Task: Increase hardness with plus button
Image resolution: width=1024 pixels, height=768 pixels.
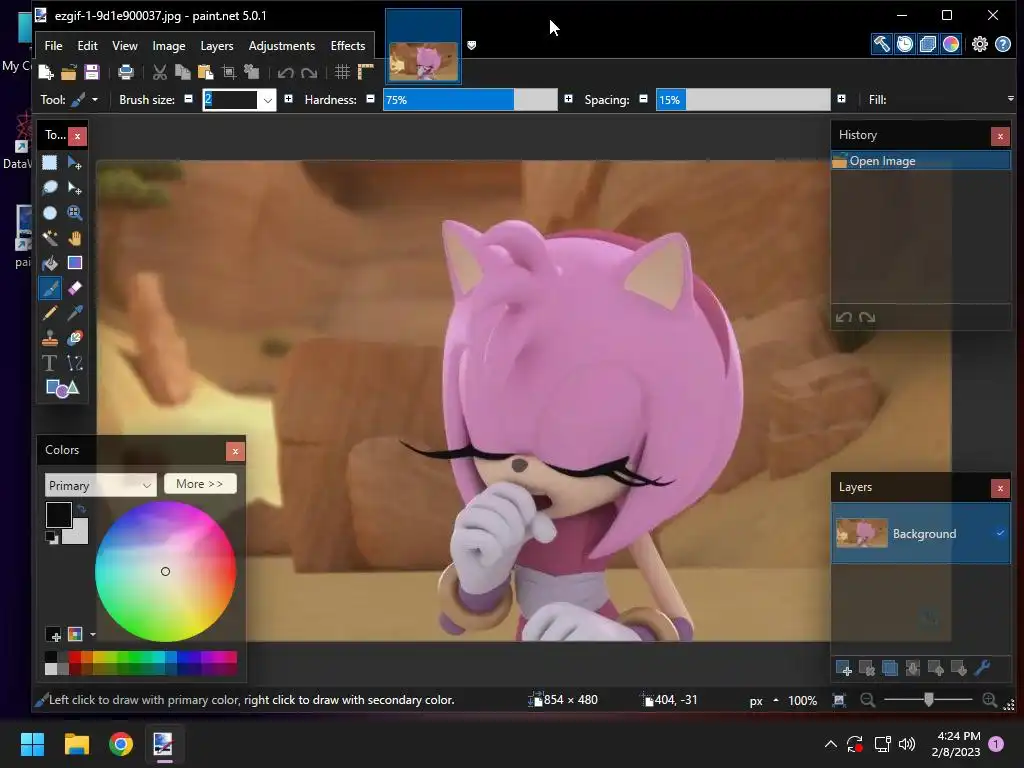Action: (x=568, y=99)
